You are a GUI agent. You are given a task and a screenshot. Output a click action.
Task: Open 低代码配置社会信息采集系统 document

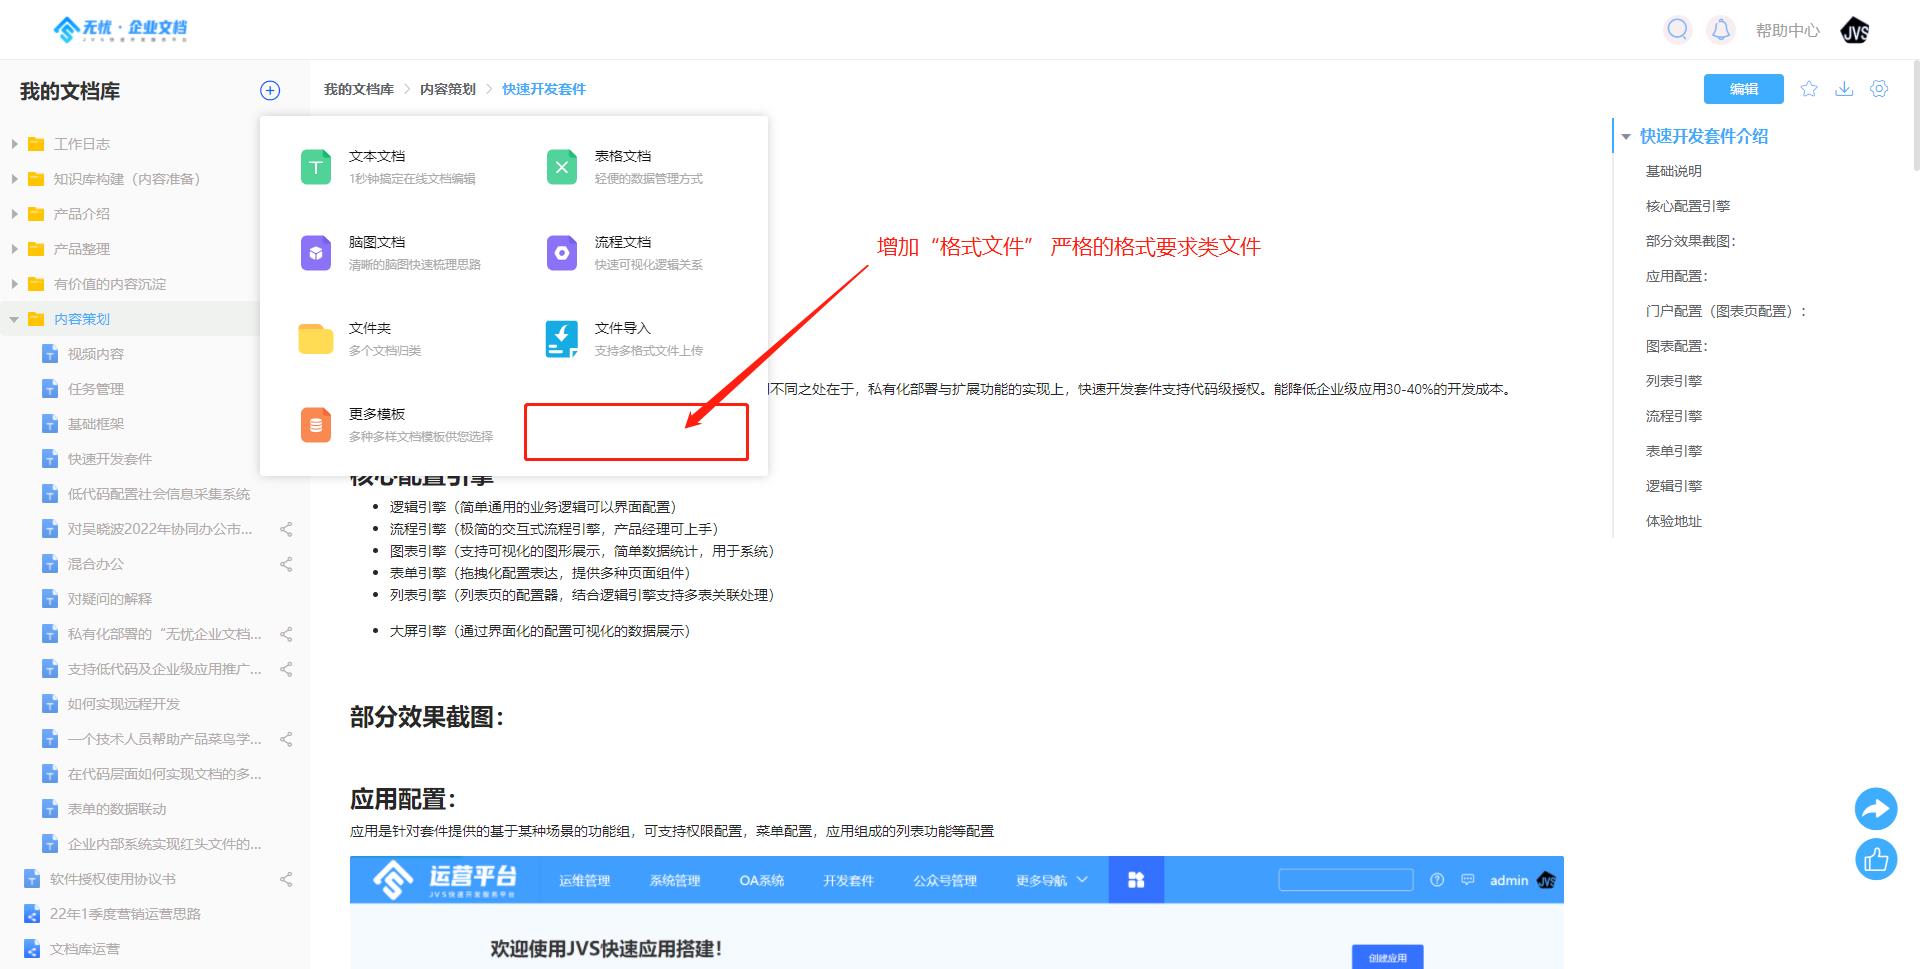pos(158,494)
